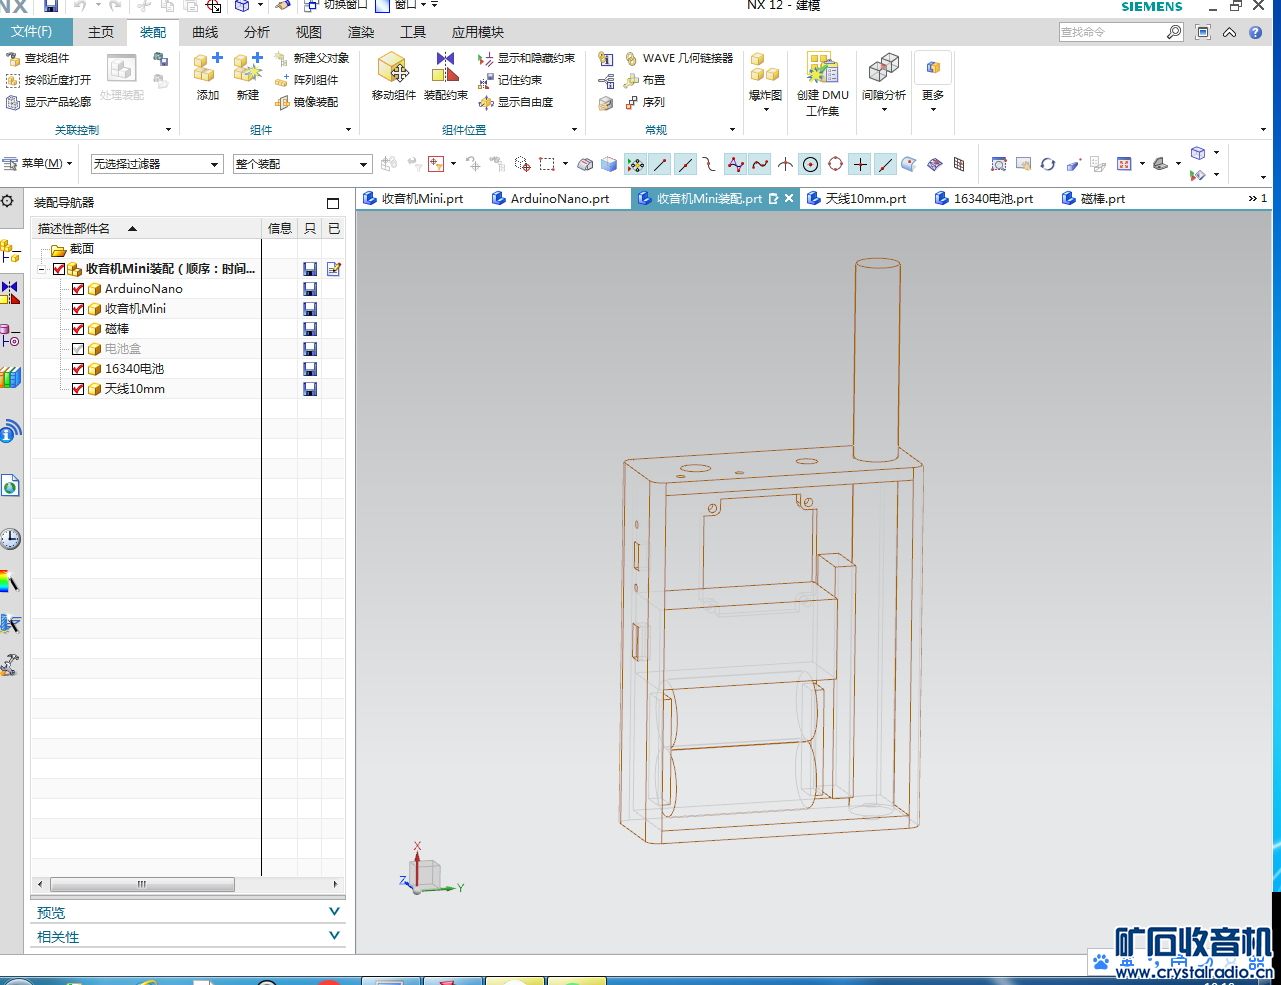The height and width of the screenshot is (985, 1281).
Task: Click in the 查找命令 search field
Action: click(1112, 32)
